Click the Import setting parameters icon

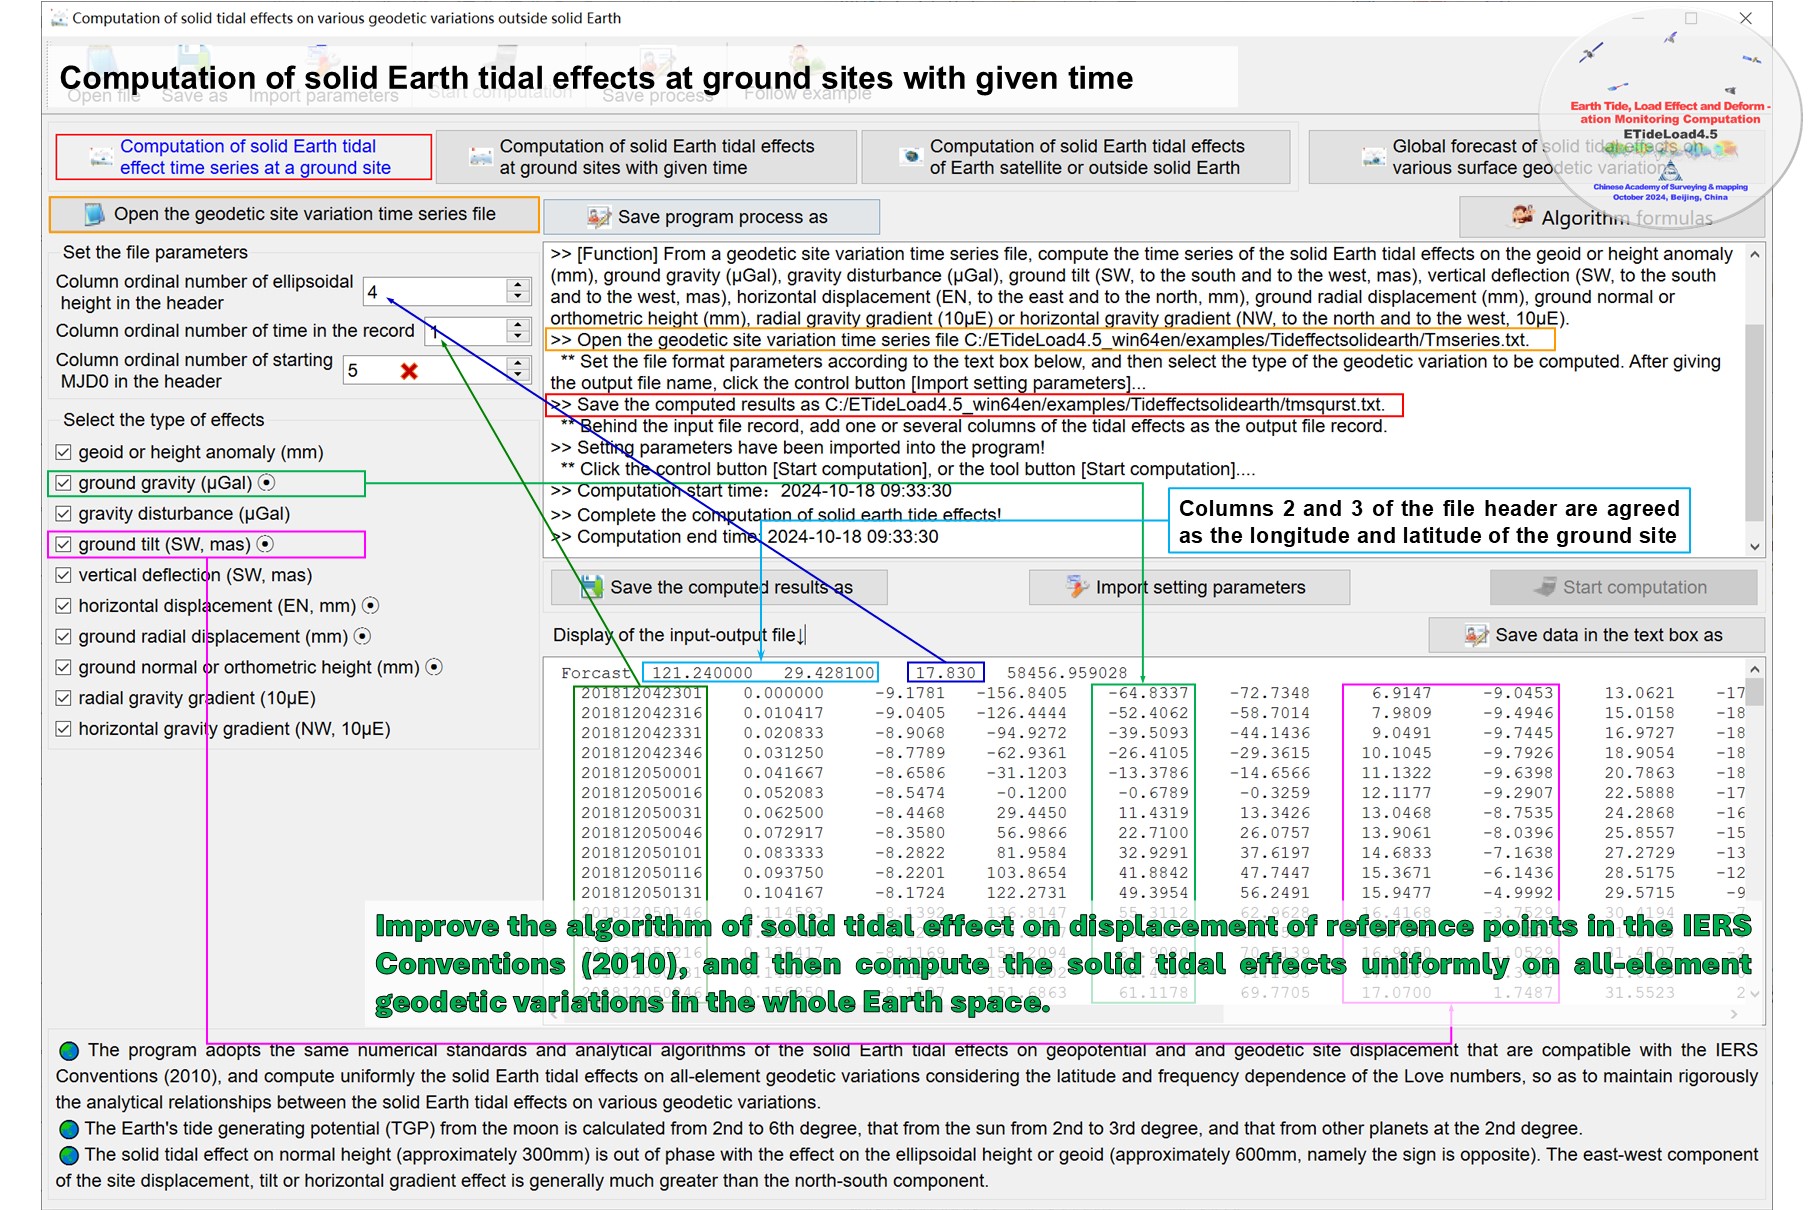click(x=1076, y=587)
